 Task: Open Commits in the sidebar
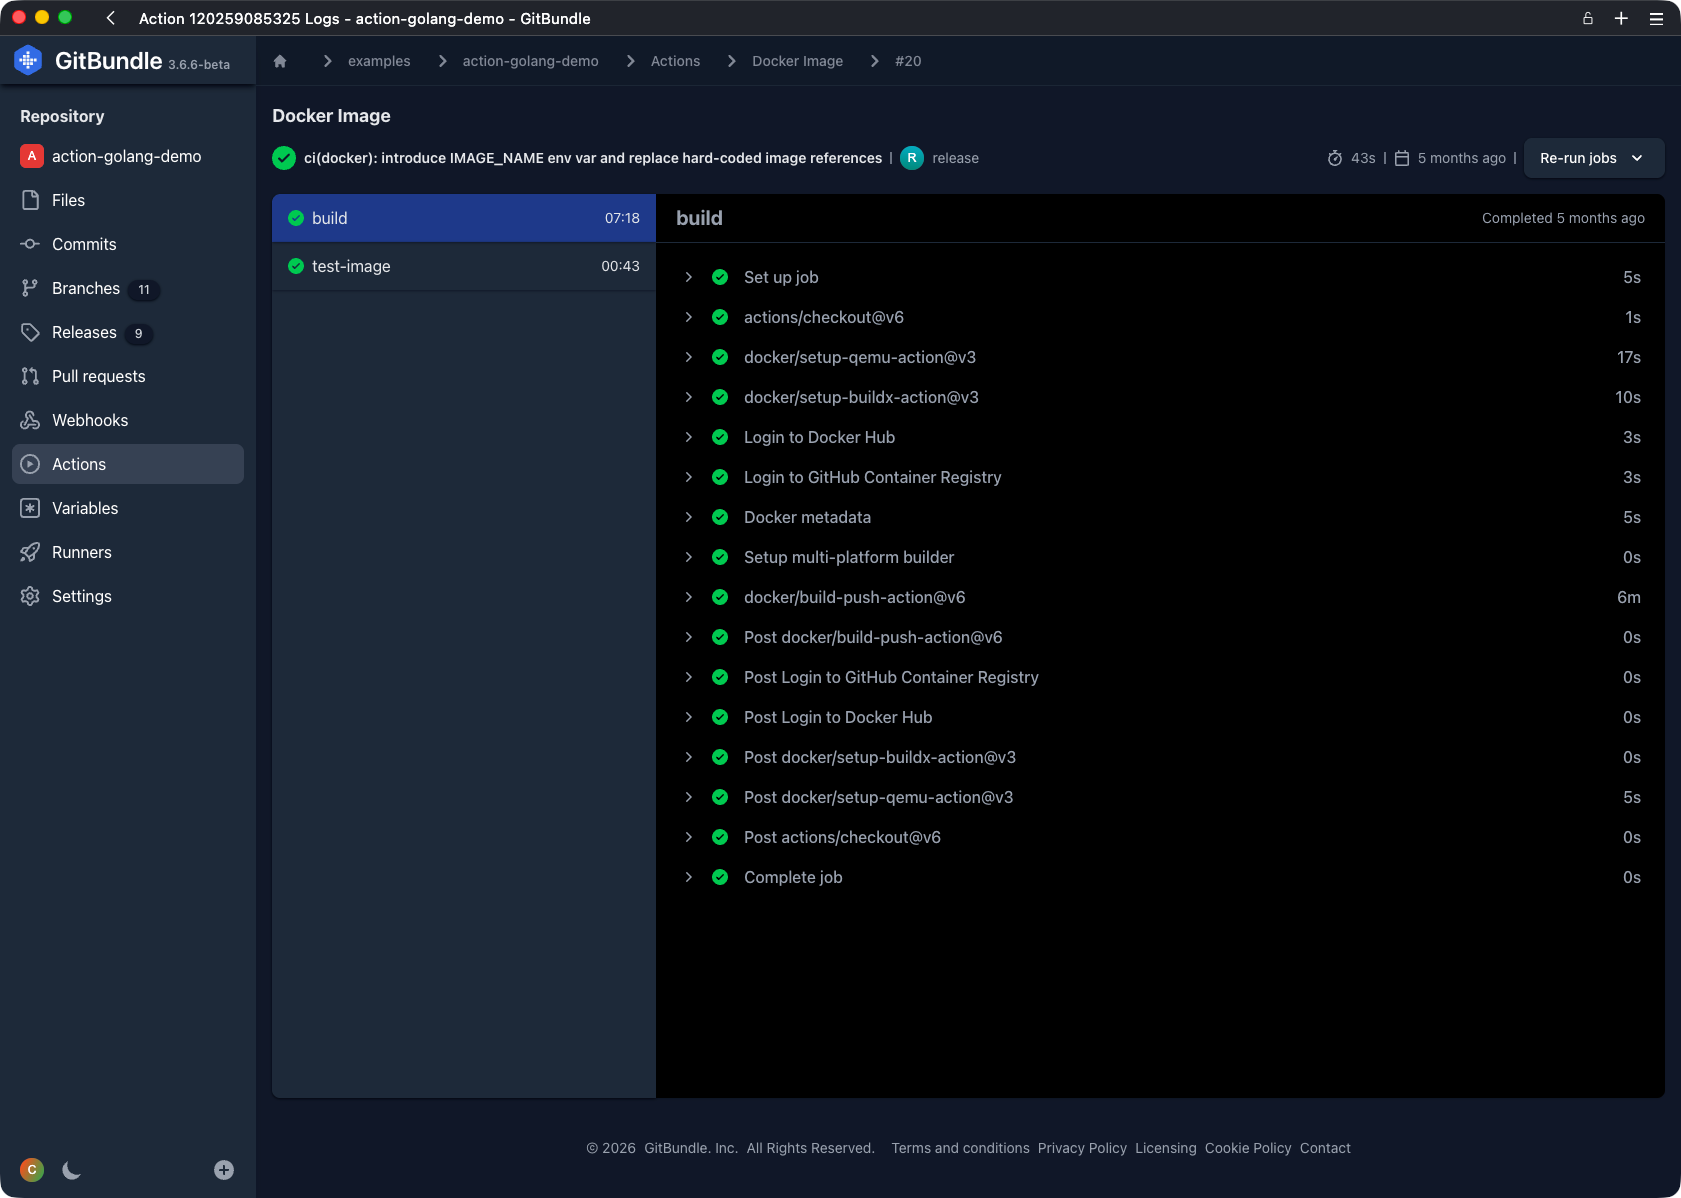pyautogui.click(x=128, y=244)
